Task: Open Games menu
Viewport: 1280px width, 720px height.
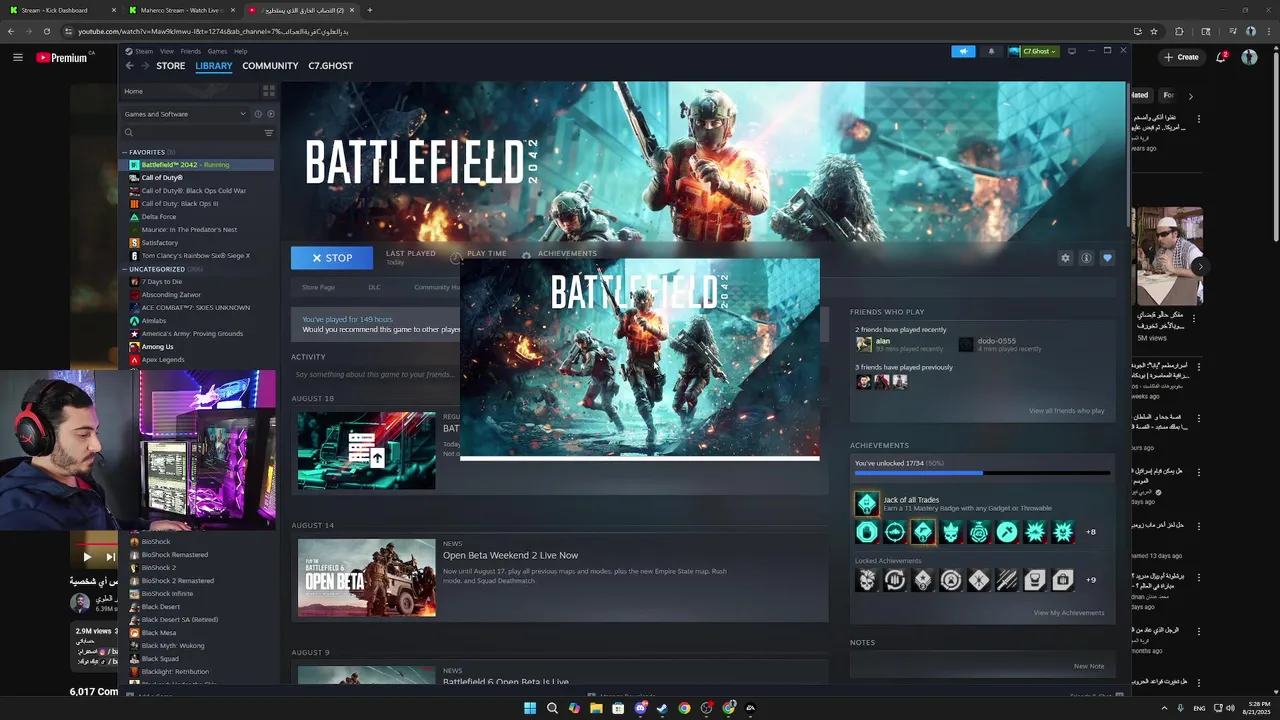Action: click(x=217, y=51)
